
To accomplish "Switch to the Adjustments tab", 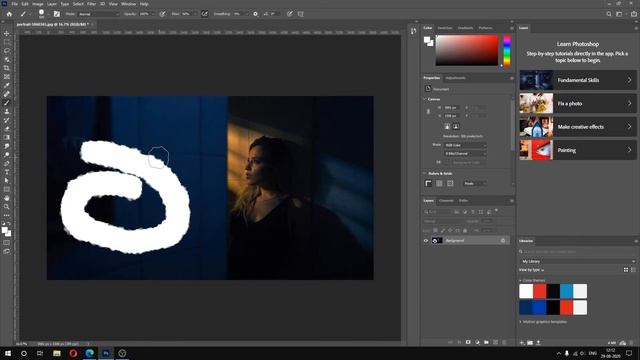I will click(x=455, y=78).
